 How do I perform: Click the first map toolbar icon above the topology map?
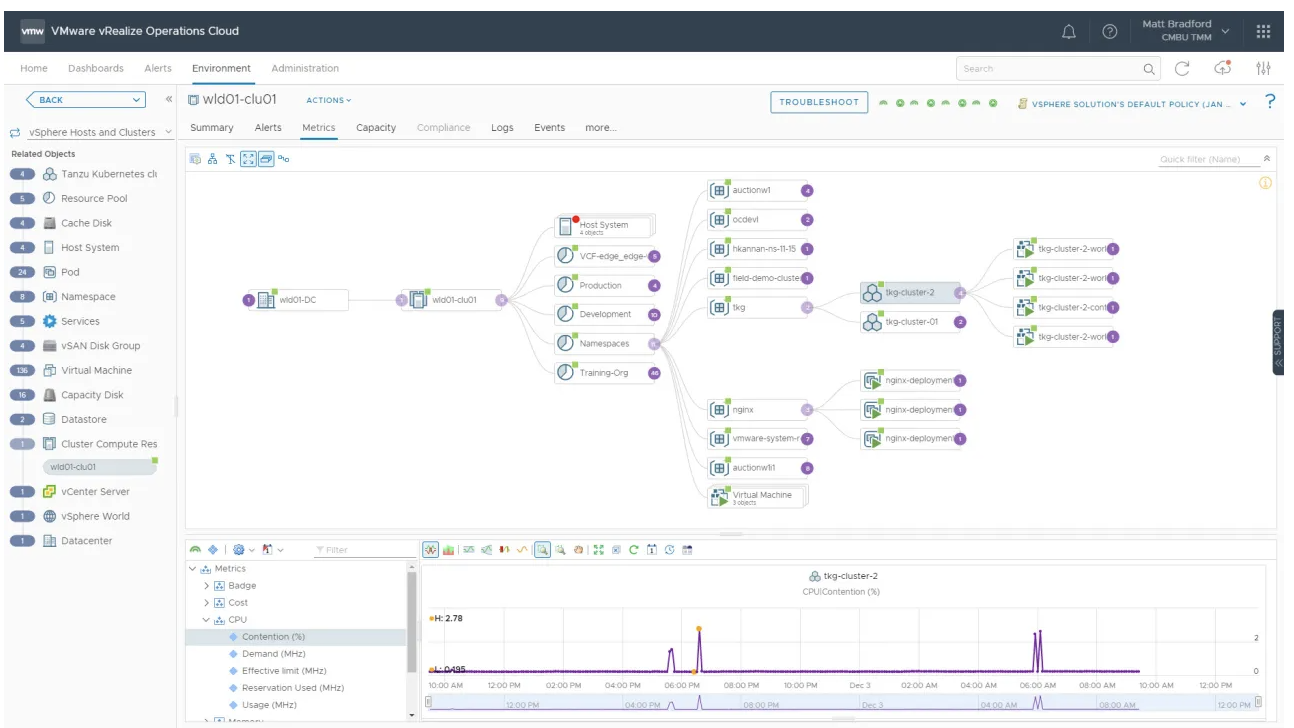[195, 159]
